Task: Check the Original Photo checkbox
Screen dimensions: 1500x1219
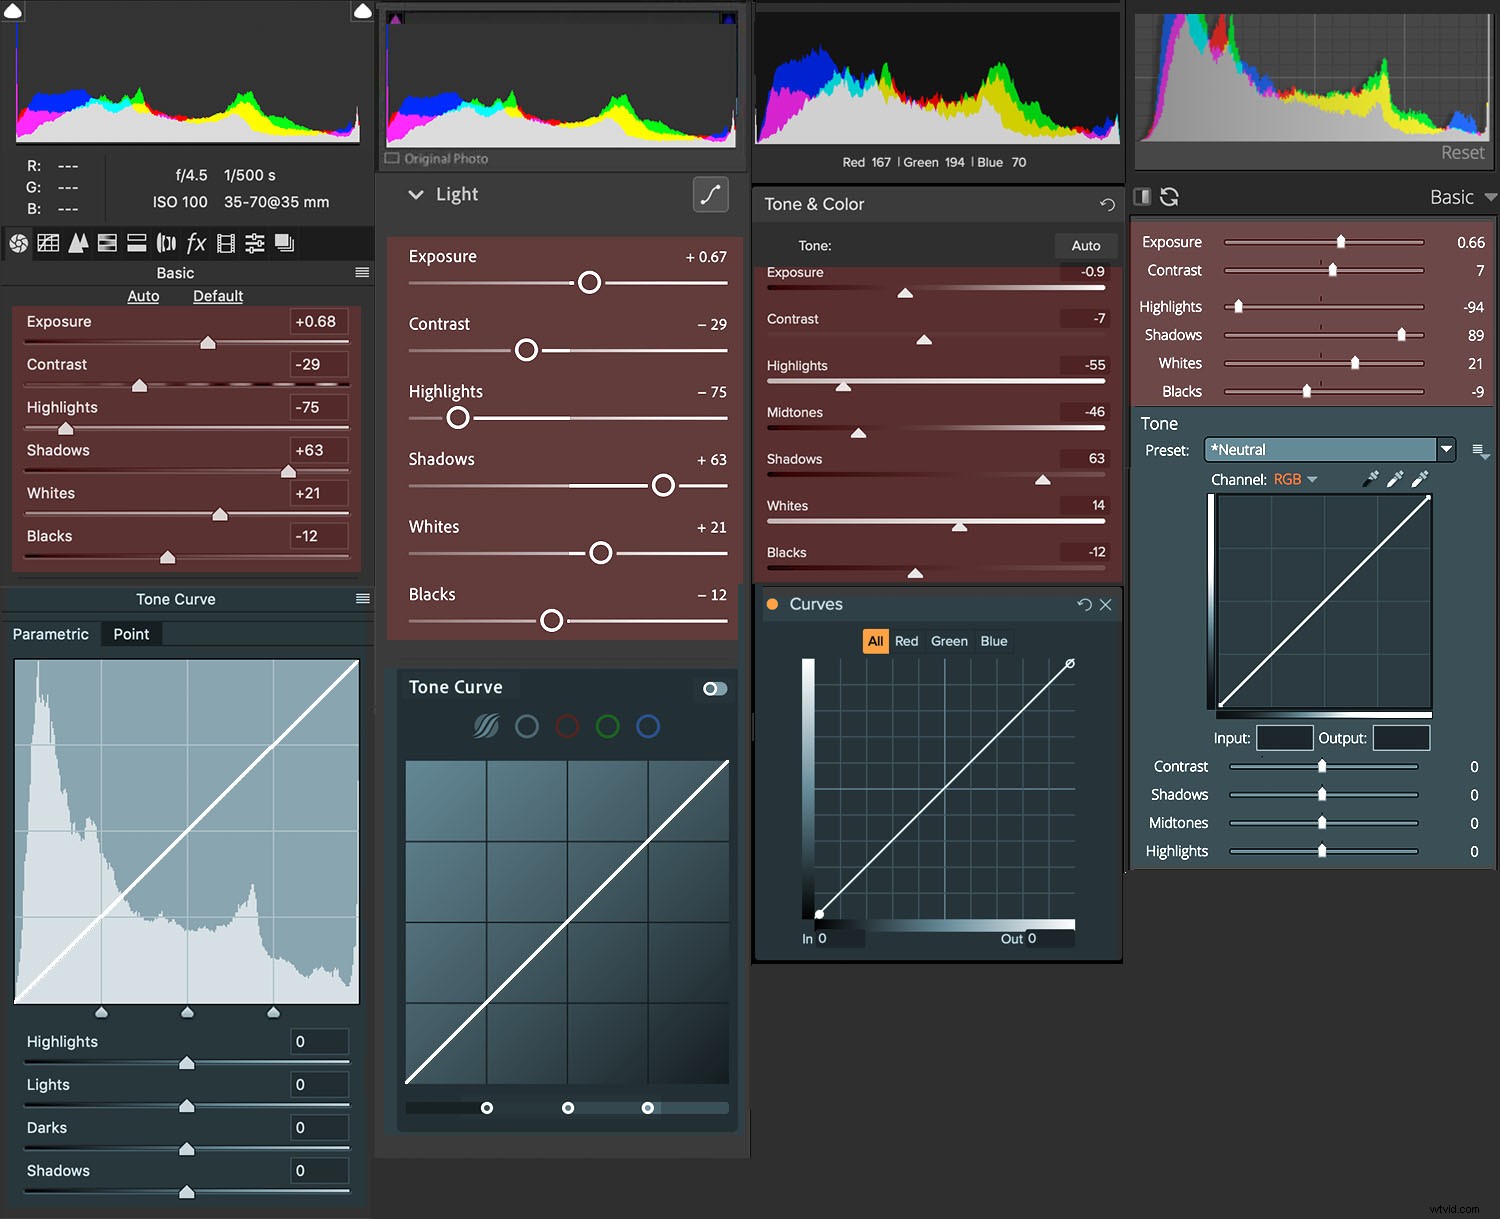Action: pos(392,159)
